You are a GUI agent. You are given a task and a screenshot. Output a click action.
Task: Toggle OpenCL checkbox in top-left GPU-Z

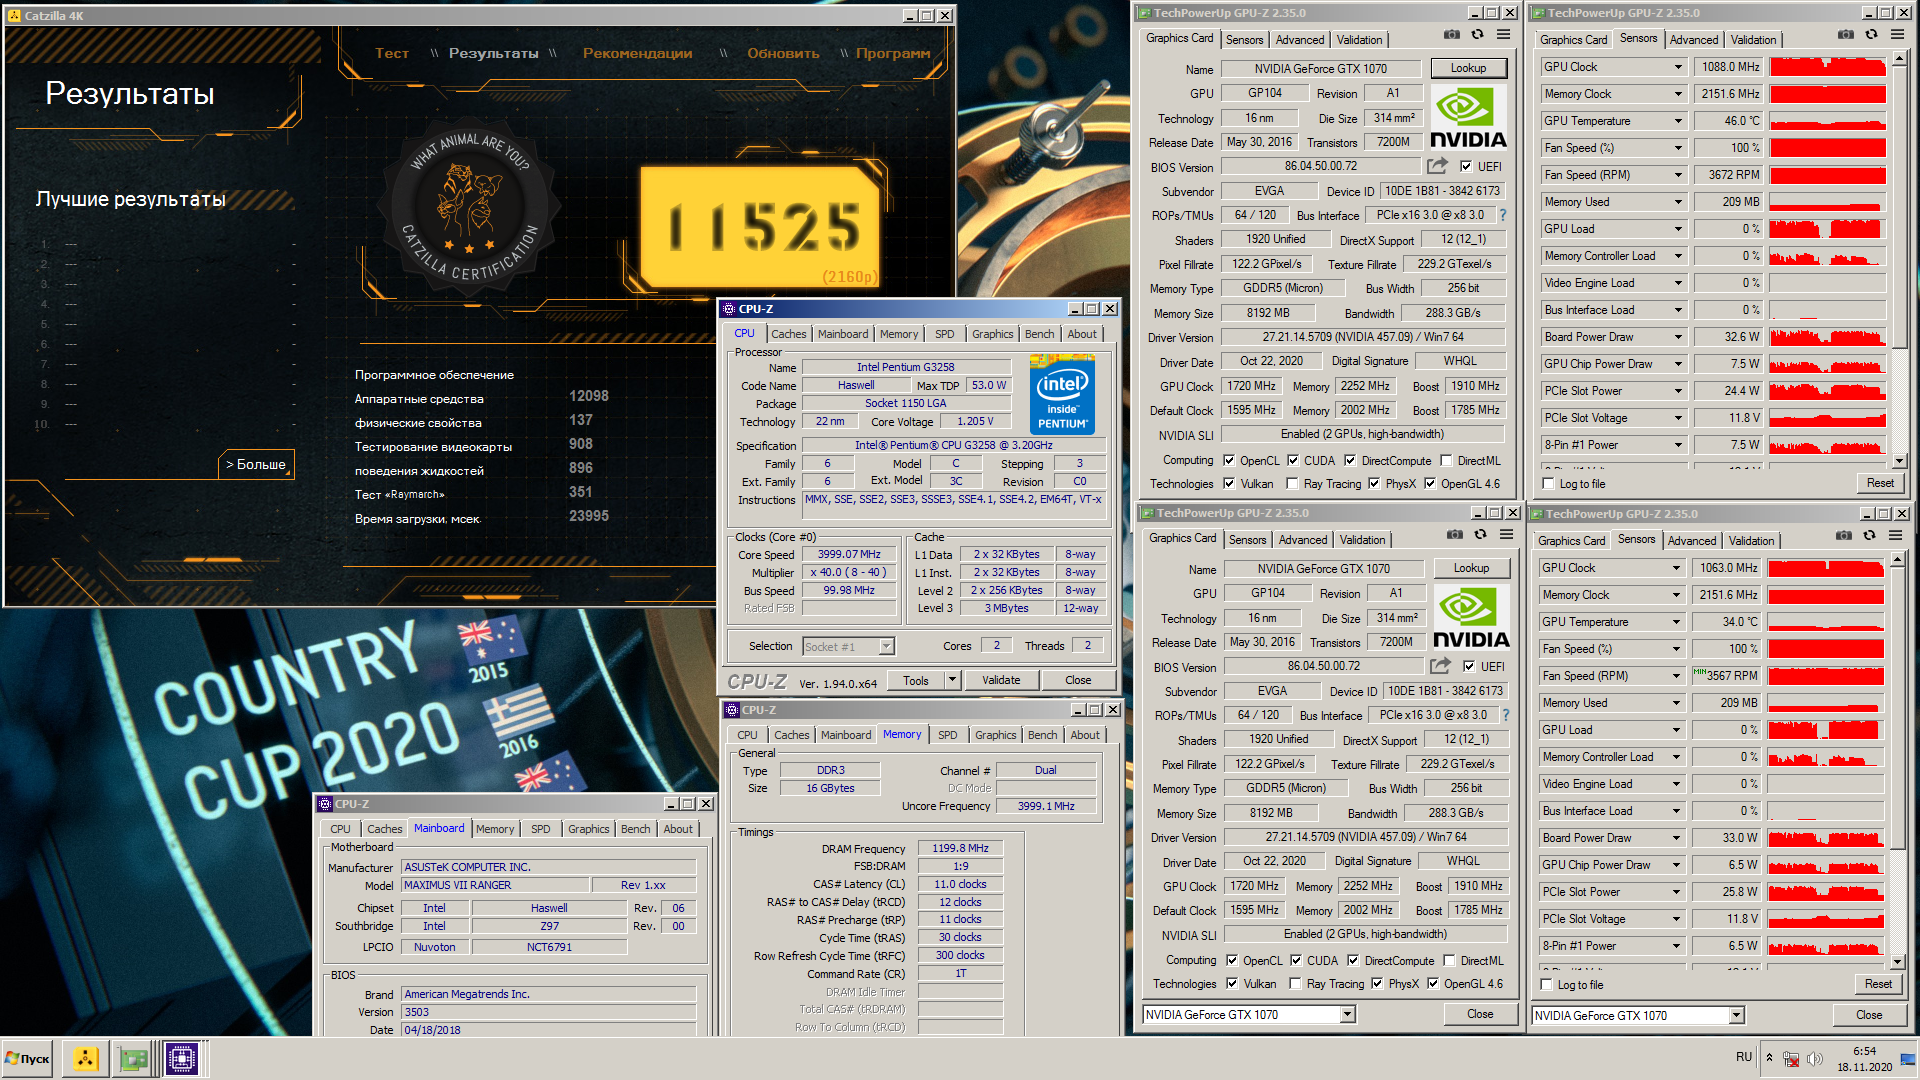pyautogui.click(x=1229, y=461)
